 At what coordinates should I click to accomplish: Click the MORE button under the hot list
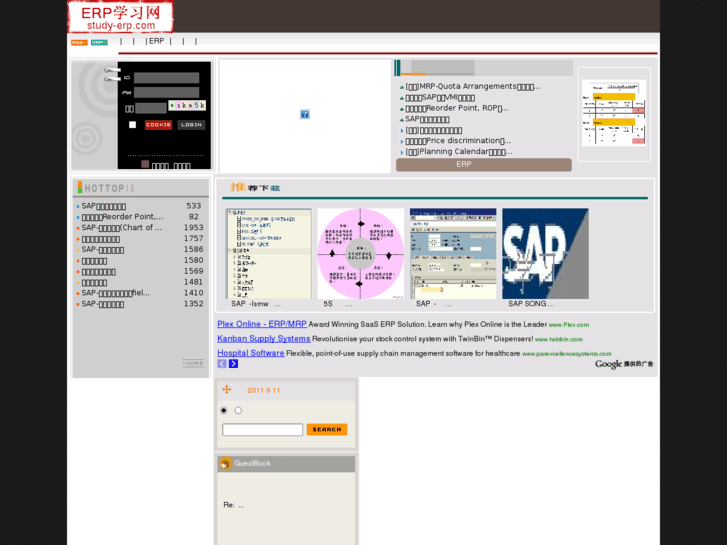(193, 363)
